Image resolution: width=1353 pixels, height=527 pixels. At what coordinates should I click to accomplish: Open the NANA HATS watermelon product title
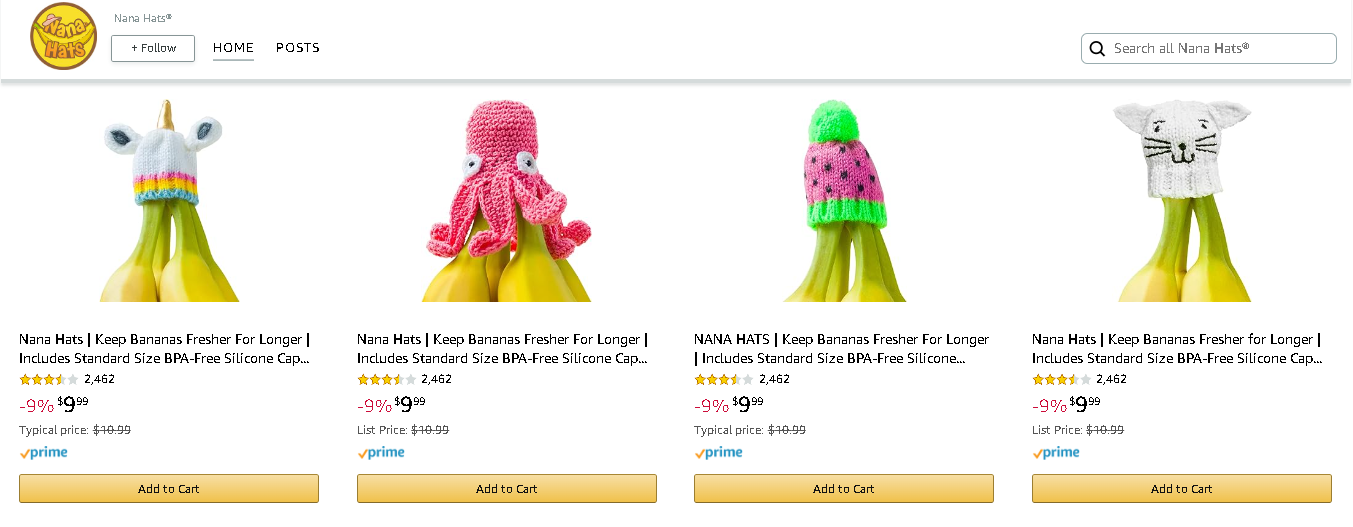841,349
